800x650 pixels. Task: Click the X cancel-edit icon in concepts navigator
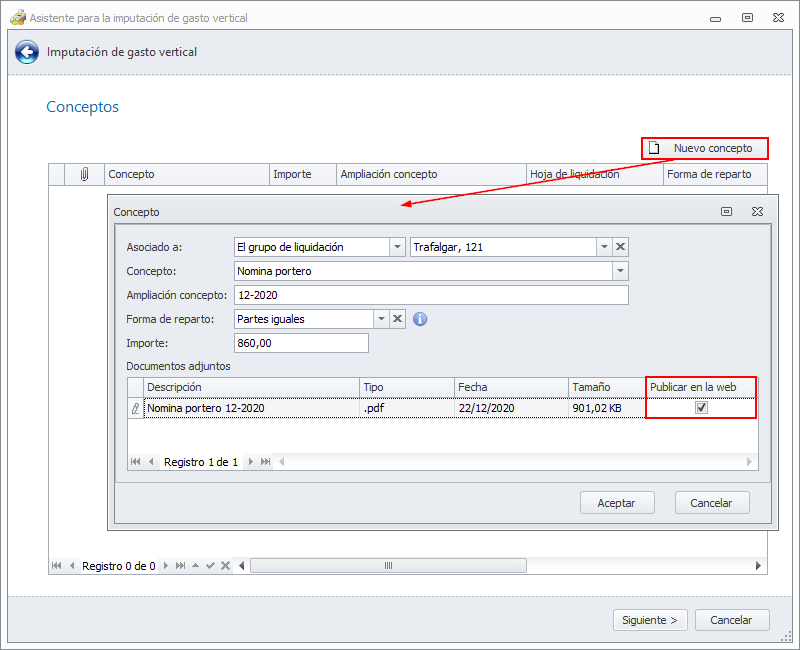pyautogui.click(x=226, y=565)
